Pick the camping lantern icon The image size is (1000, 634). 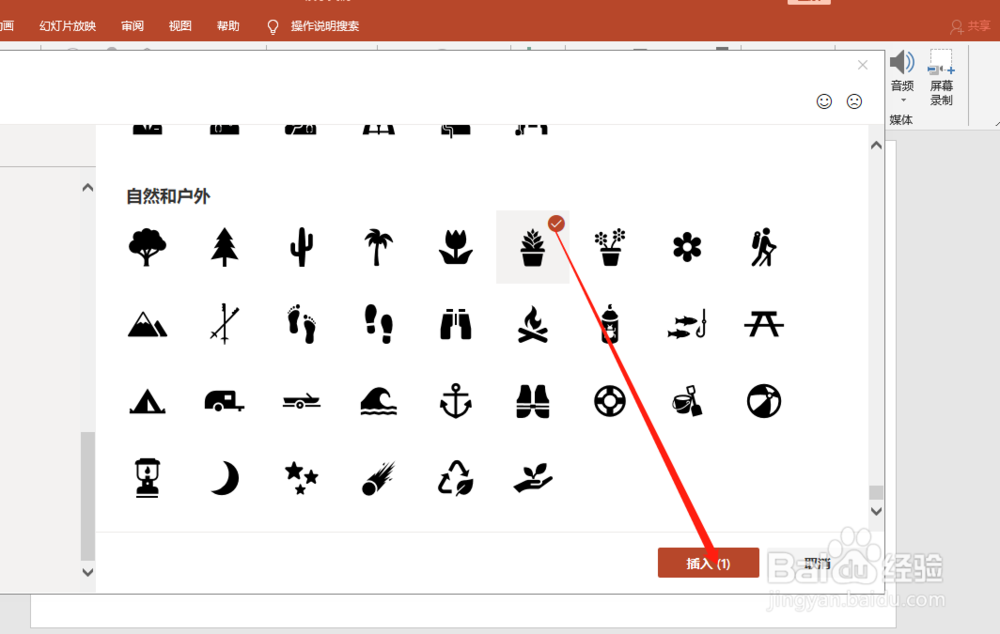(x=147, y=478)
